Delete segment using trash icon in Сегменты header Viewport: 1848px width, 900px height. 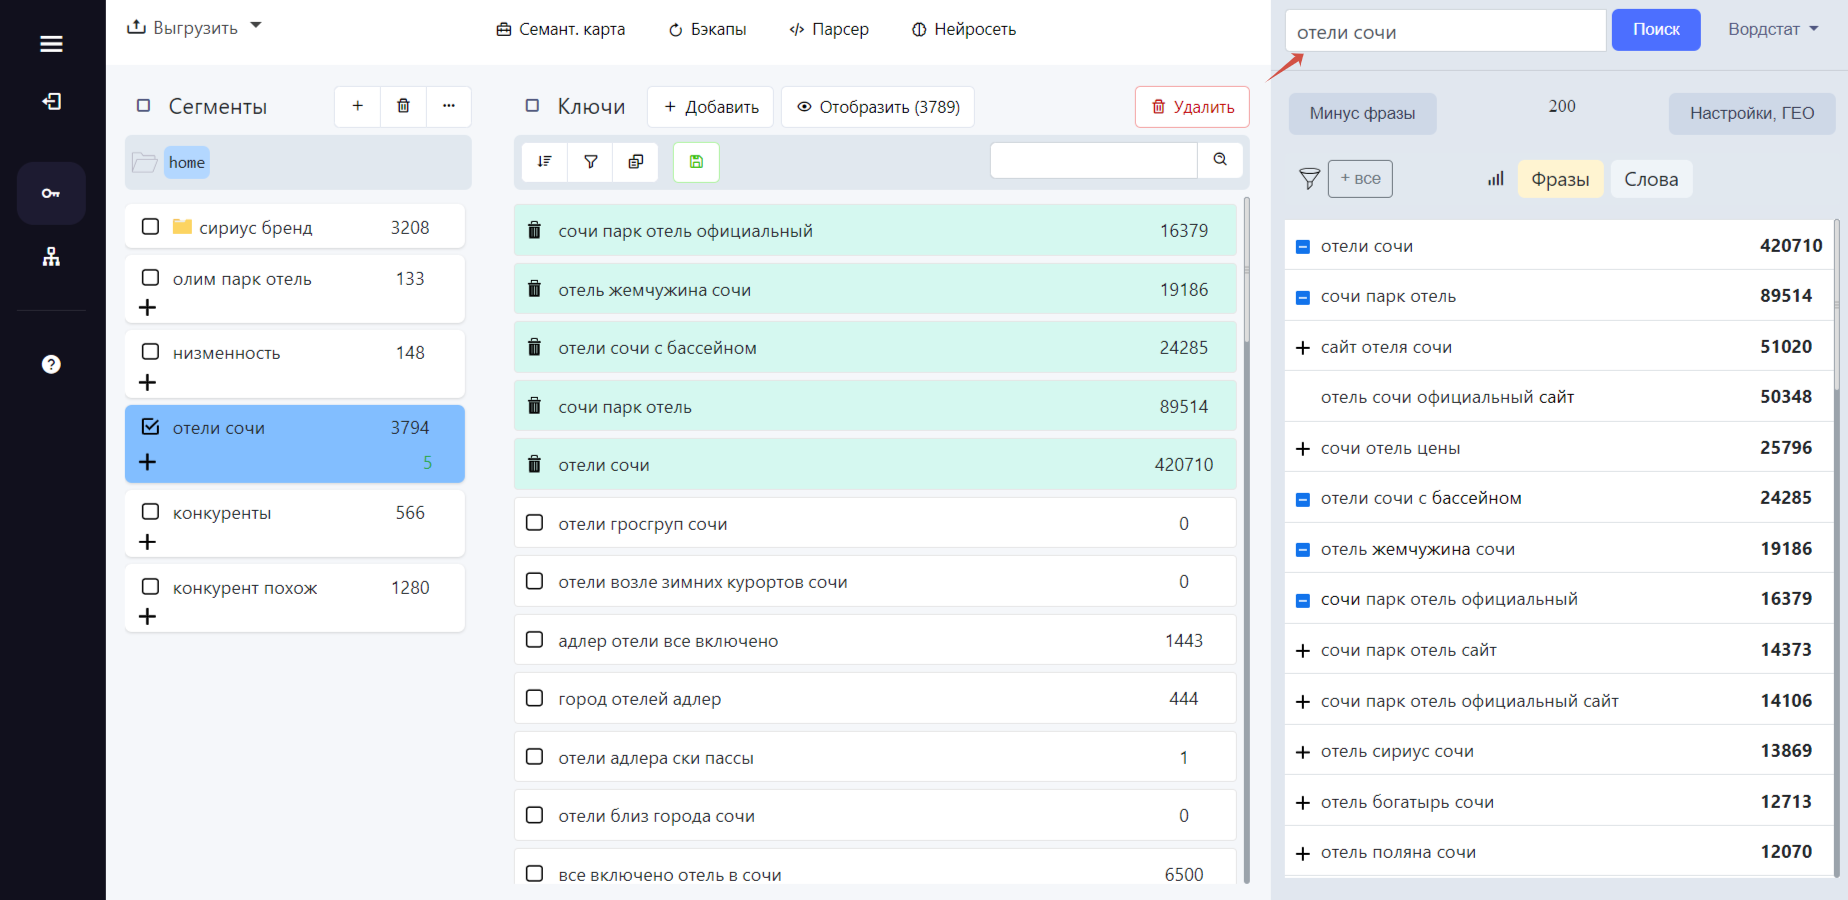[403, 106]
